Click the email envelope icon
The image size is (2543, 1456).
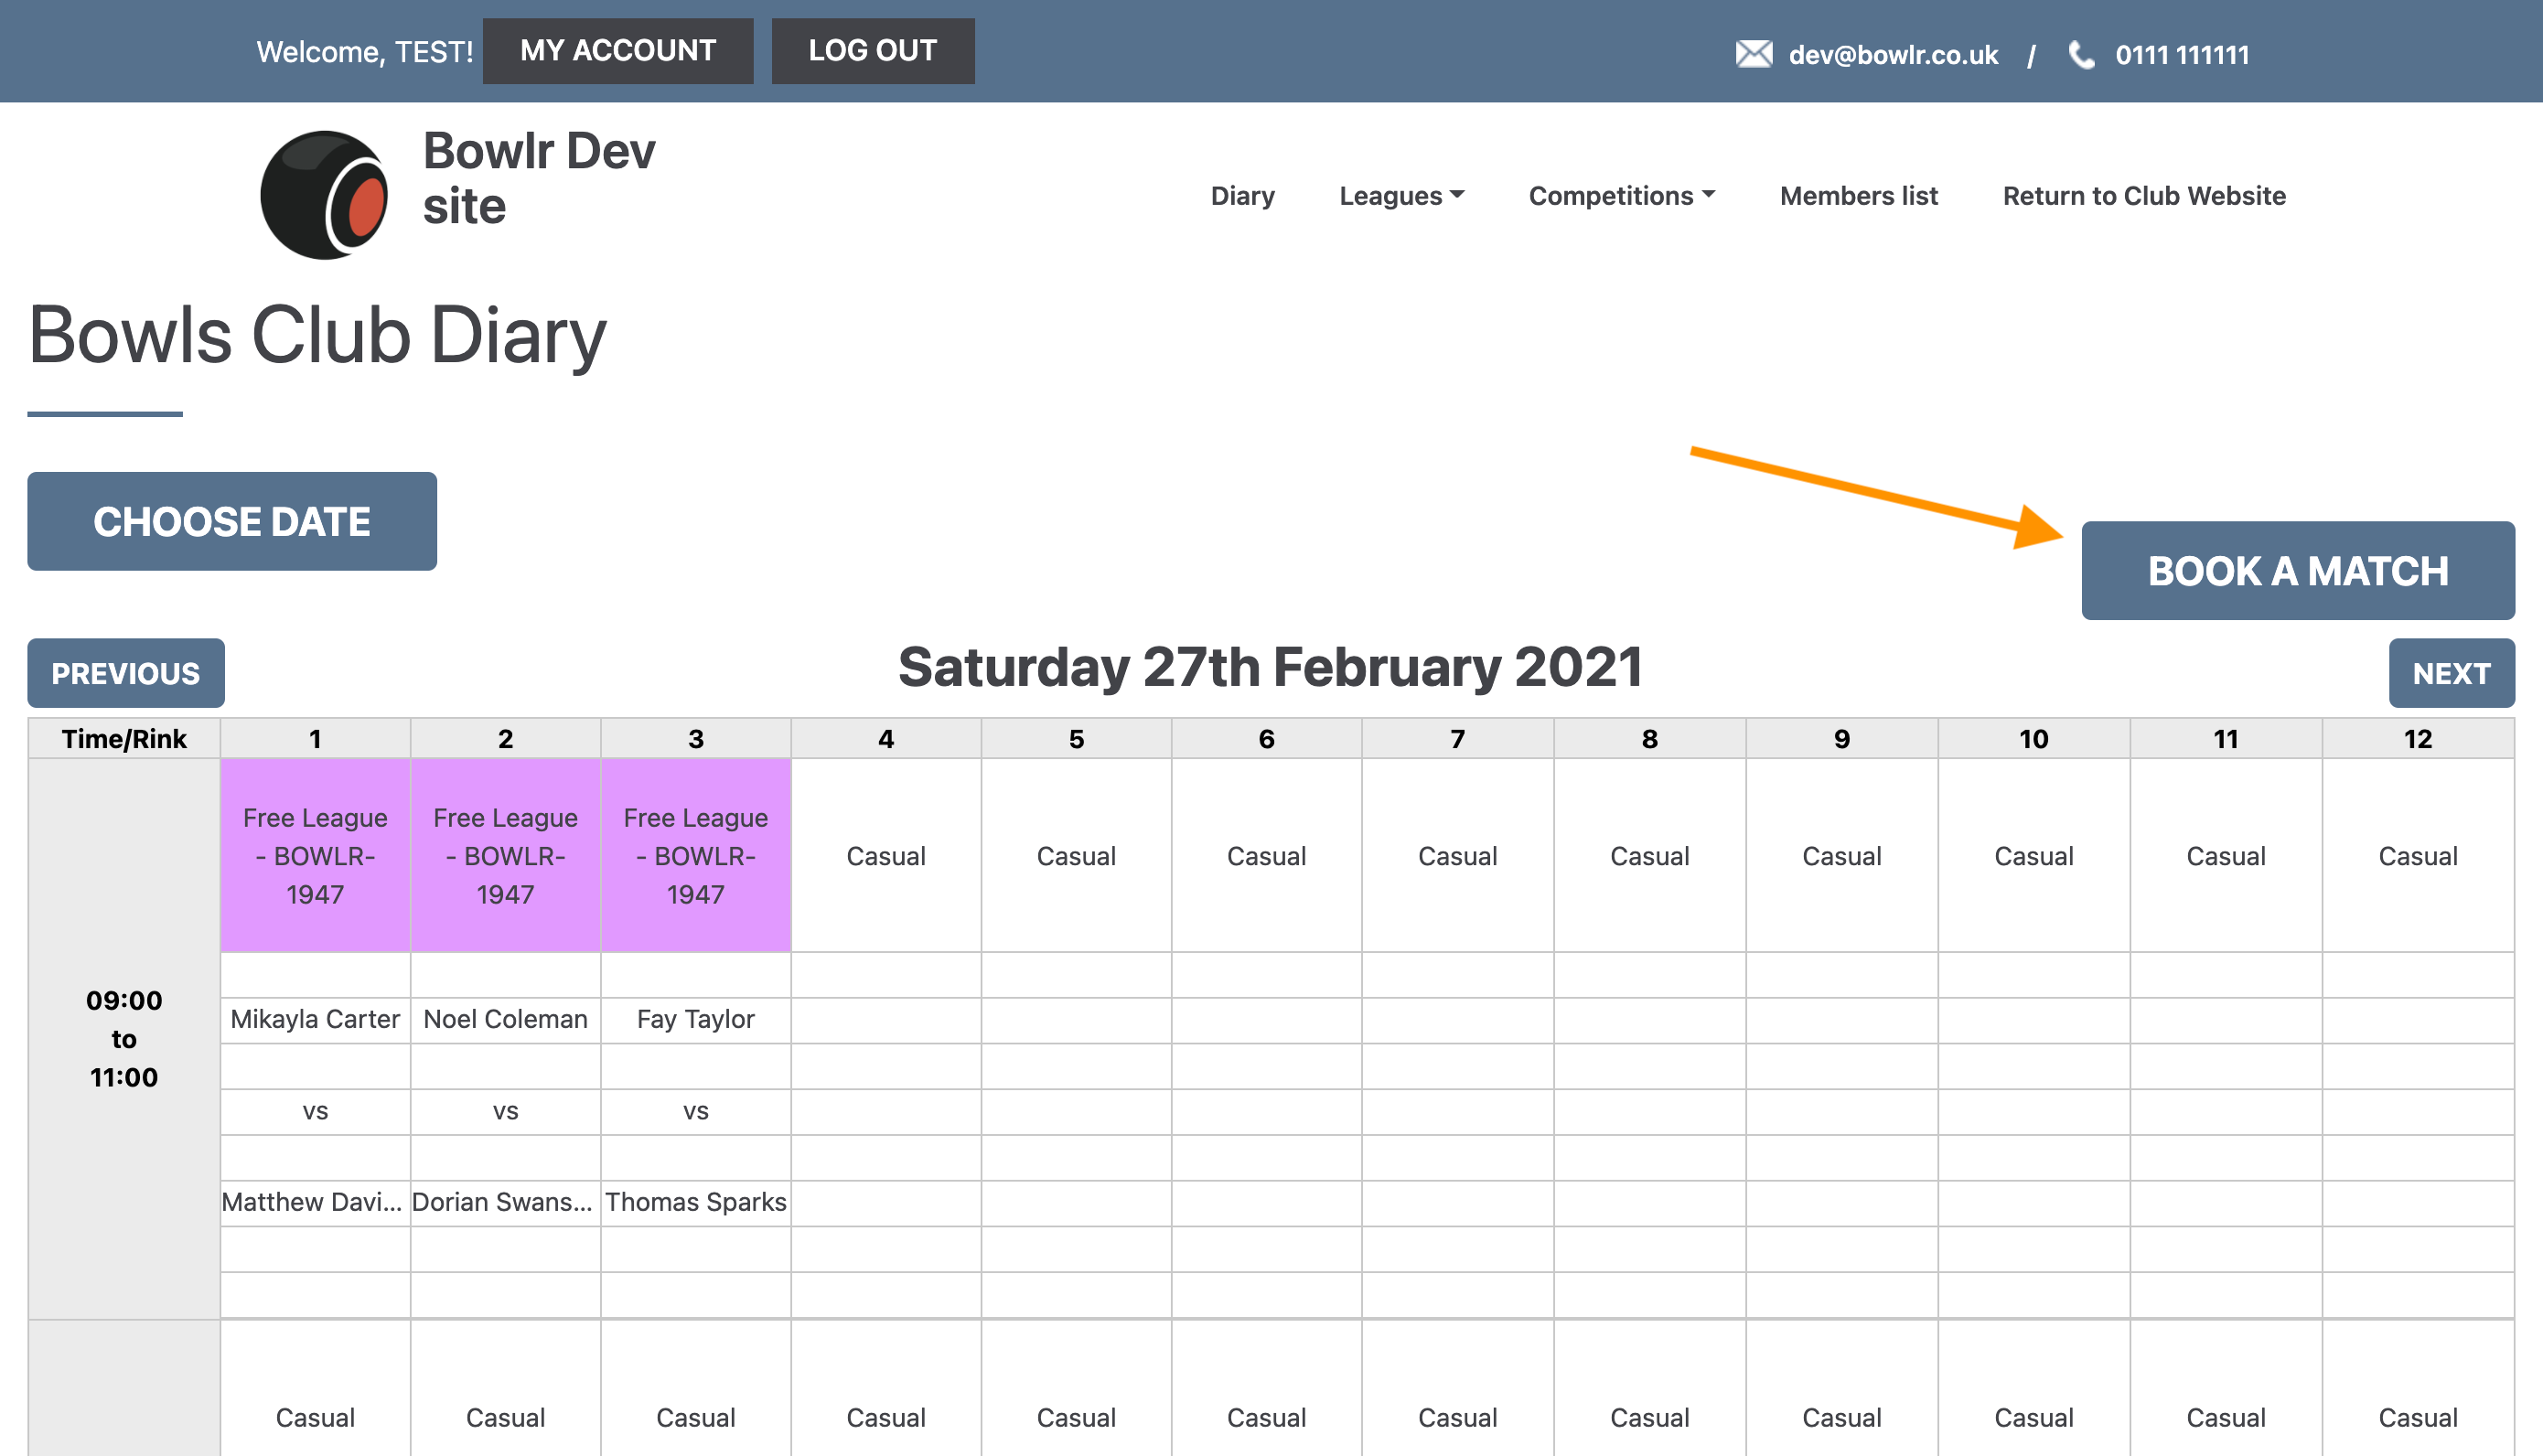1753,54
